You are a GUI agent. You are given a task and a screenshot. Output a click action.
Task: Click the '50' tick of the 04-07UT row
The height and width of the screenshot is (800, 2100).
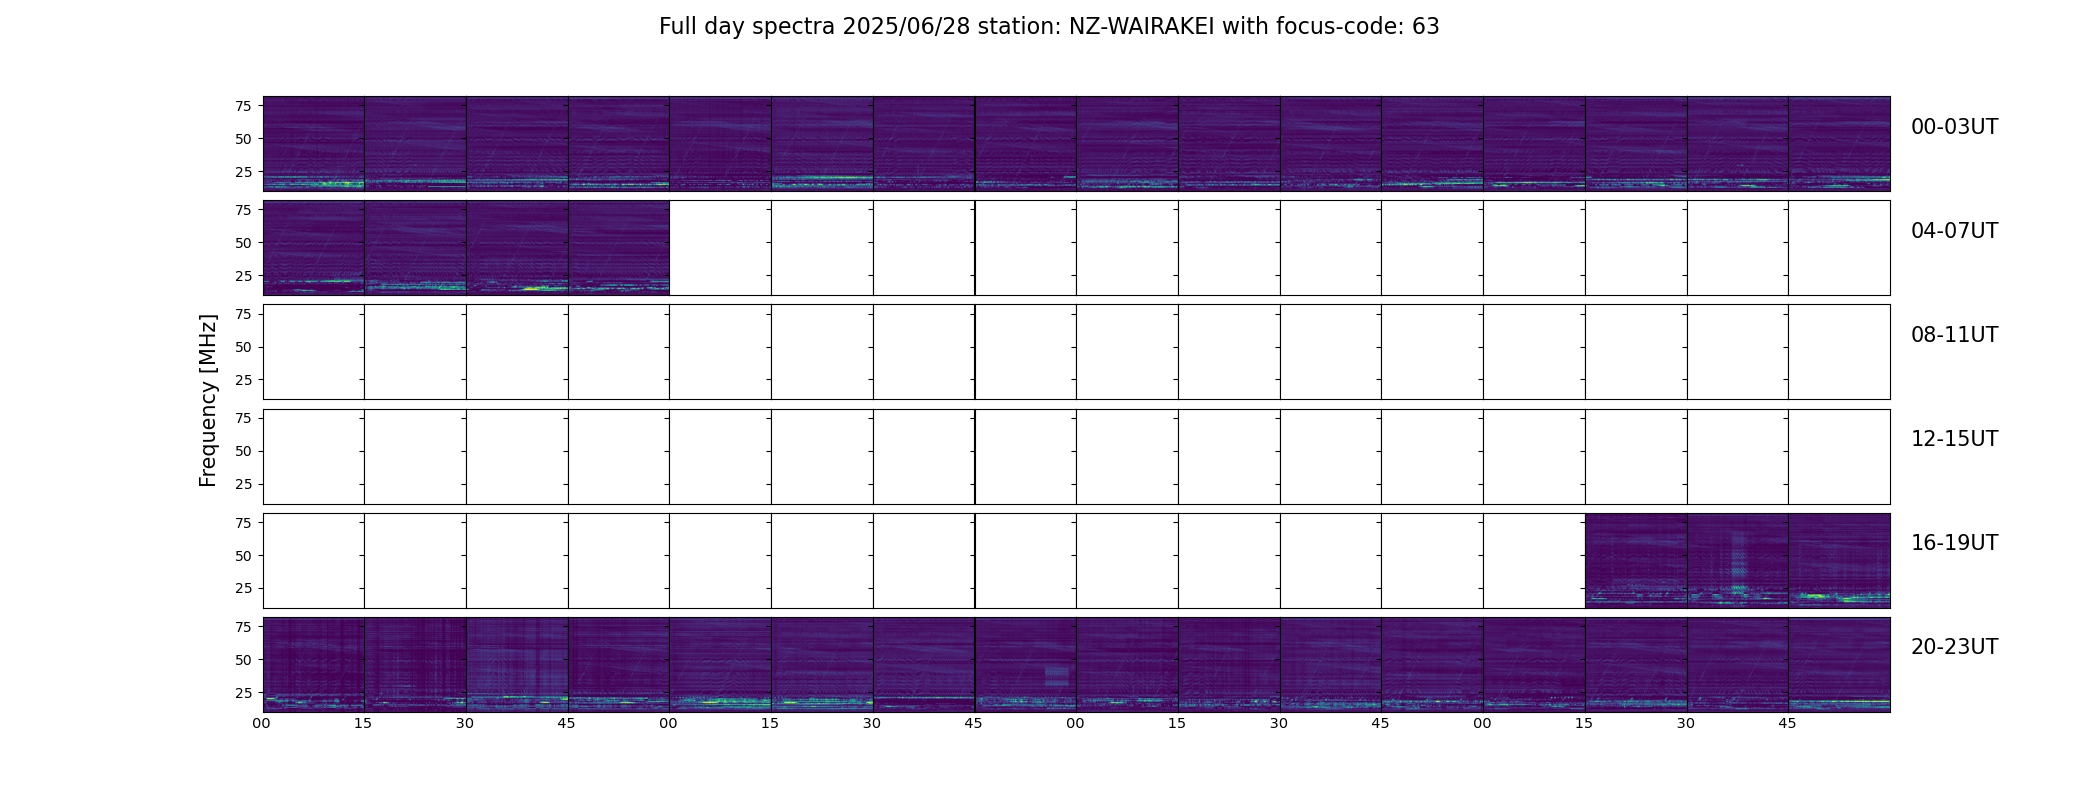pos(243,243)
